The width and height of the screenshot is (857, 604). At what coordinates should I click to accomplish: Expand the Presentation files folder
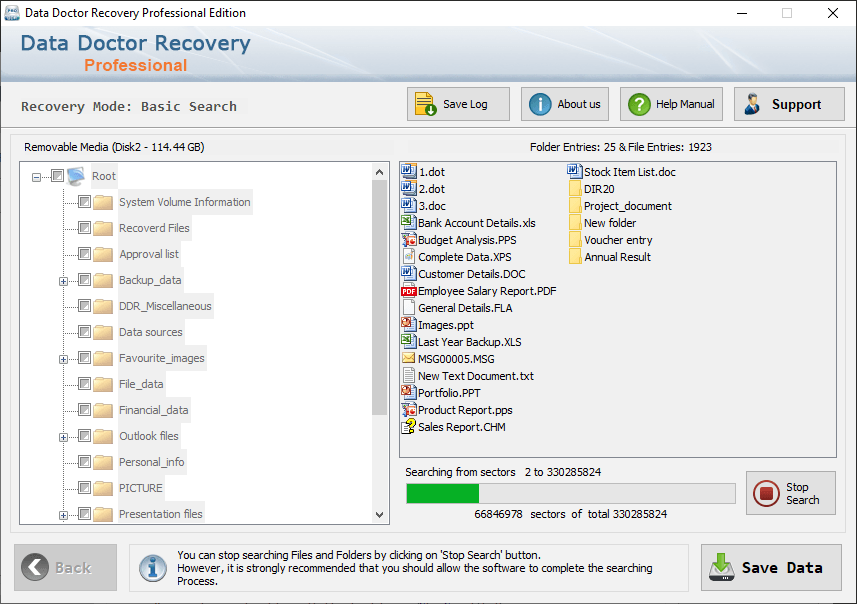(x=63, y=515)
